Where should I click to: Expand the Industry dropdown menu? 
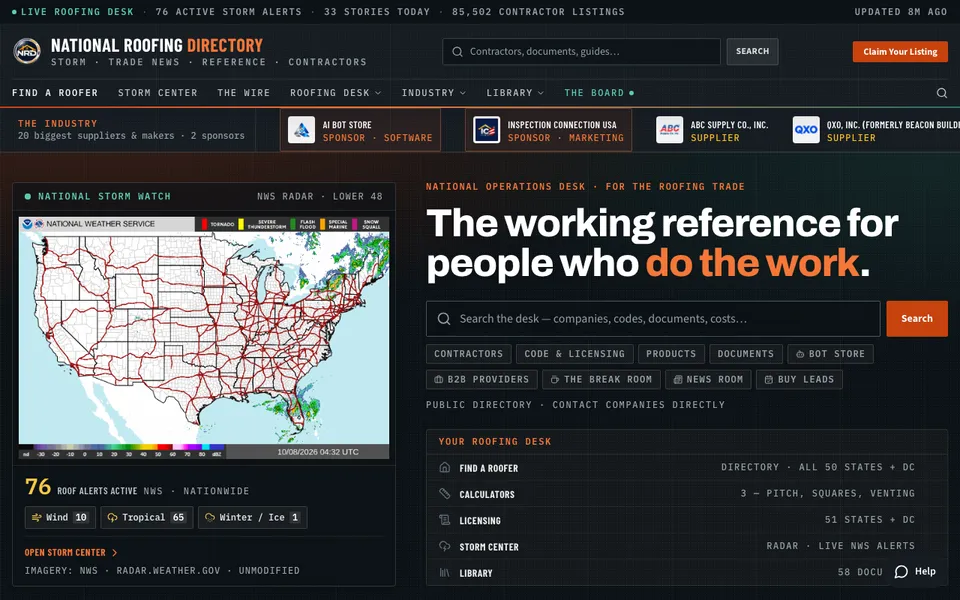(433, 93)
